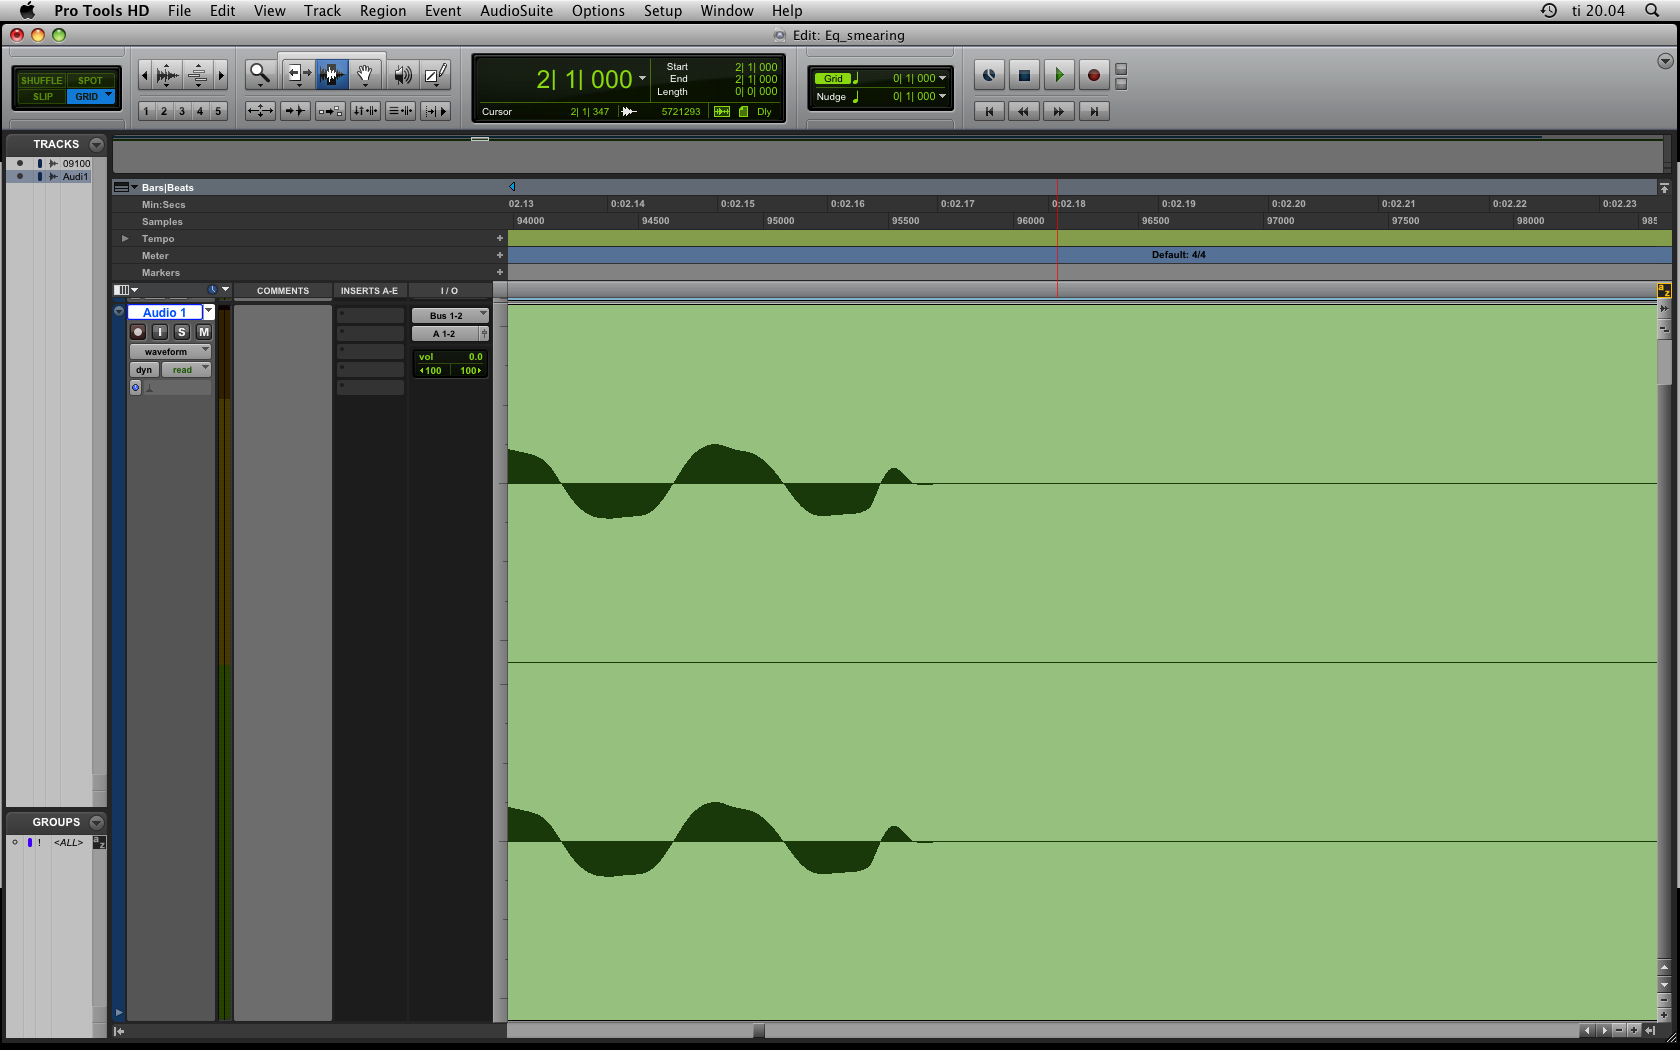Toggle Link Track and Edit Selection

[x=400, y=111]
